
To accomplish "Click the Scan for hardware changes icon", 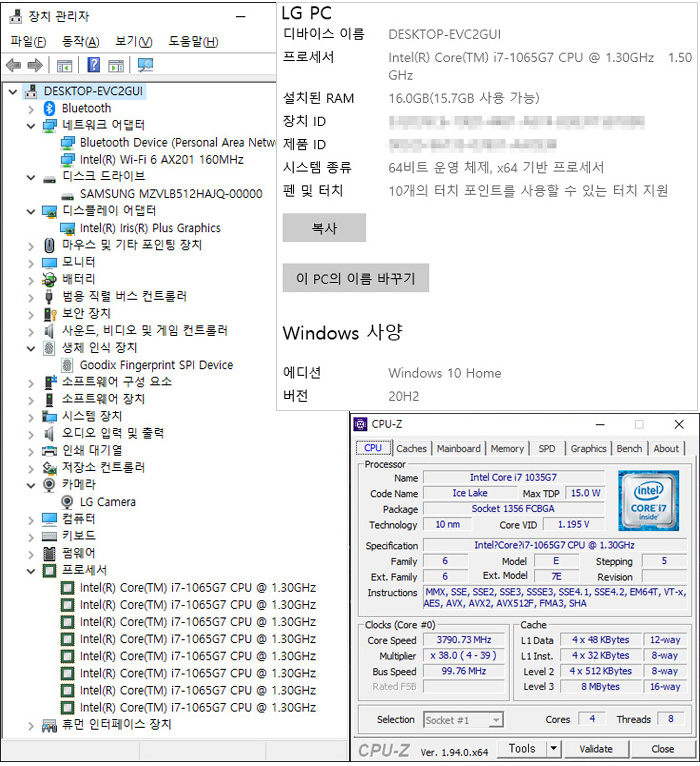I will [x=145, y=65].
